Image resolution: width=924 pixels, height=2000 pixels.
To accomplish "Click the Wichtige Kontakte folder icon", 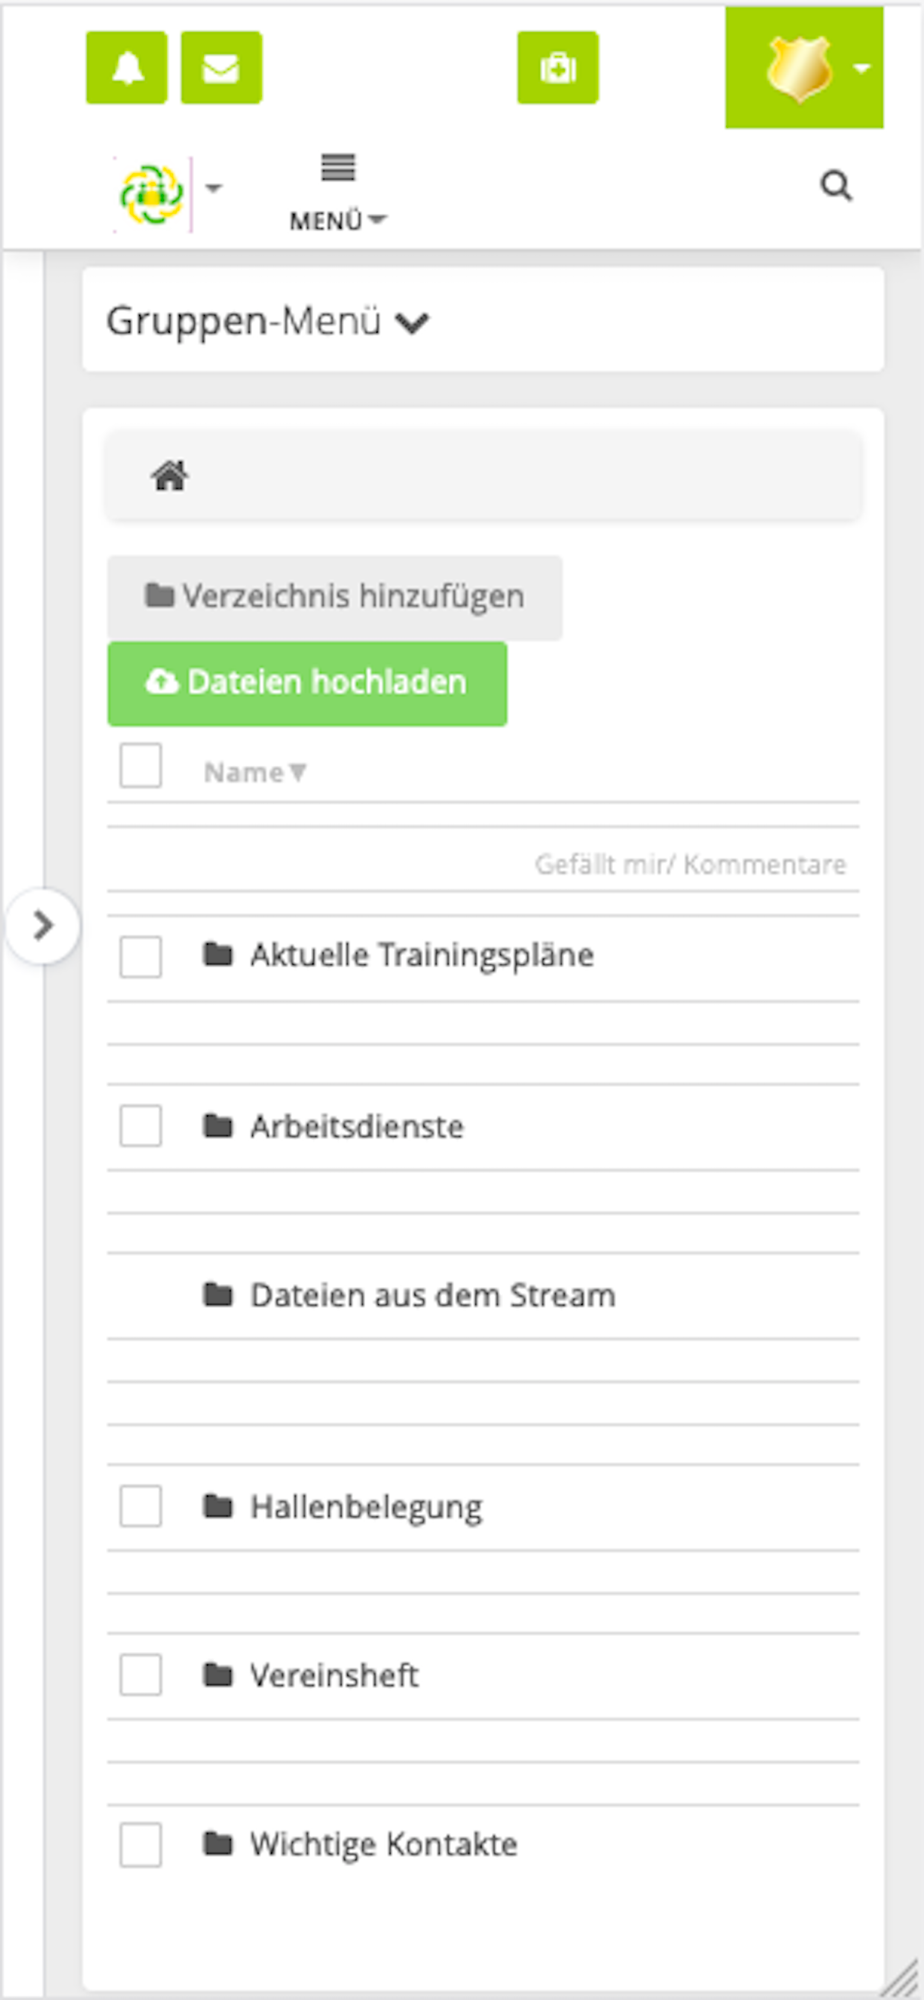I will point(218,1843).
